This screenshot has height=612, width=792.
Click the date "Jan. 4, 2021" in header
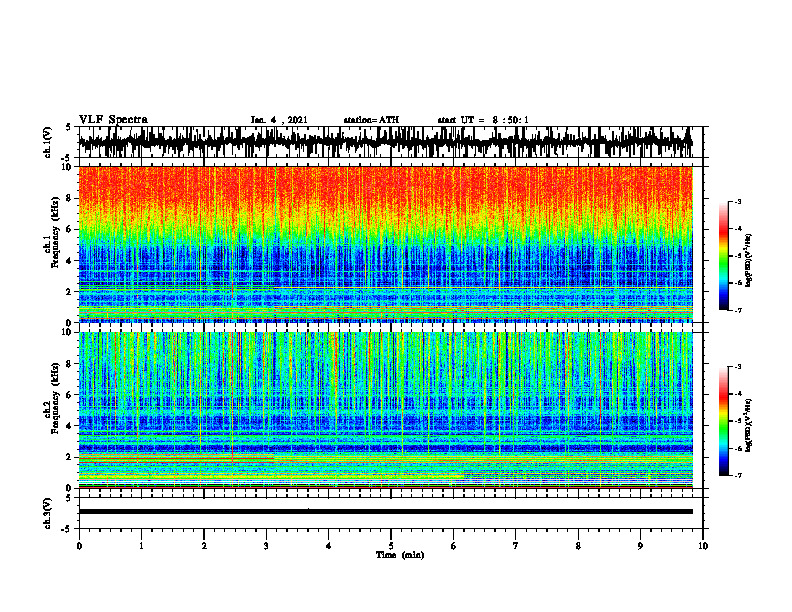click(279, 120)
